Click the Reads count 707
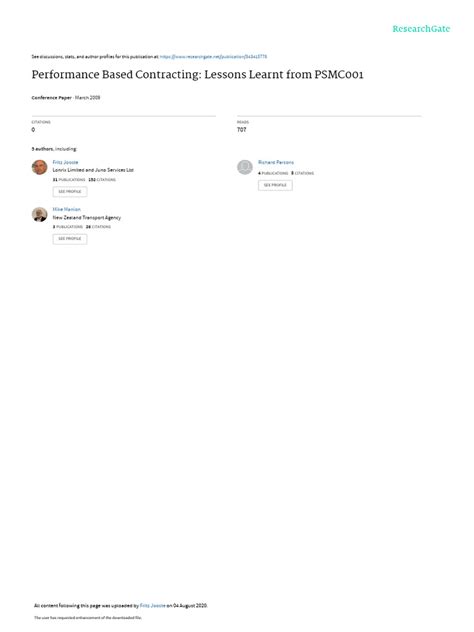The width and height of the screenshot is (474, 632). 241,129
